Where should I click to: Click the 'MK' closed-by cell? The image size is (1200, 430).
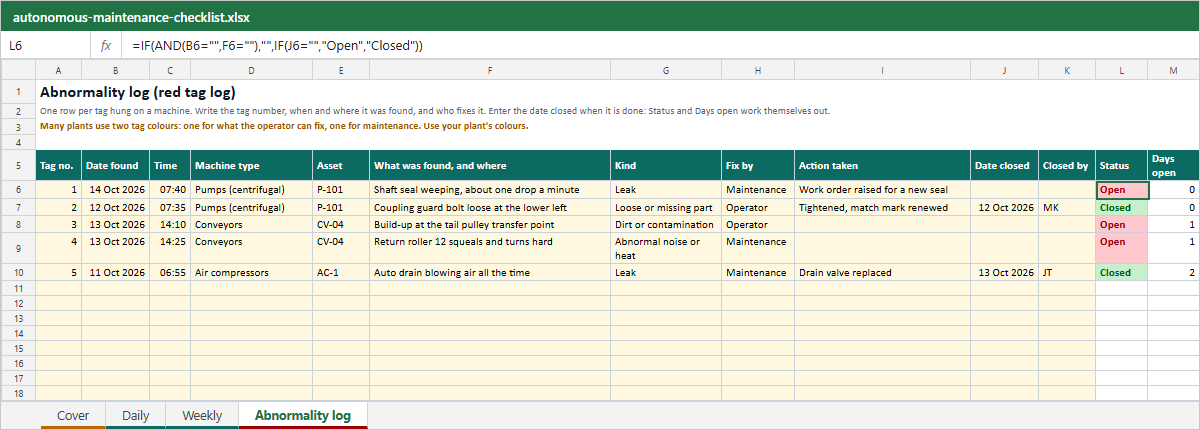(1067, 207)
